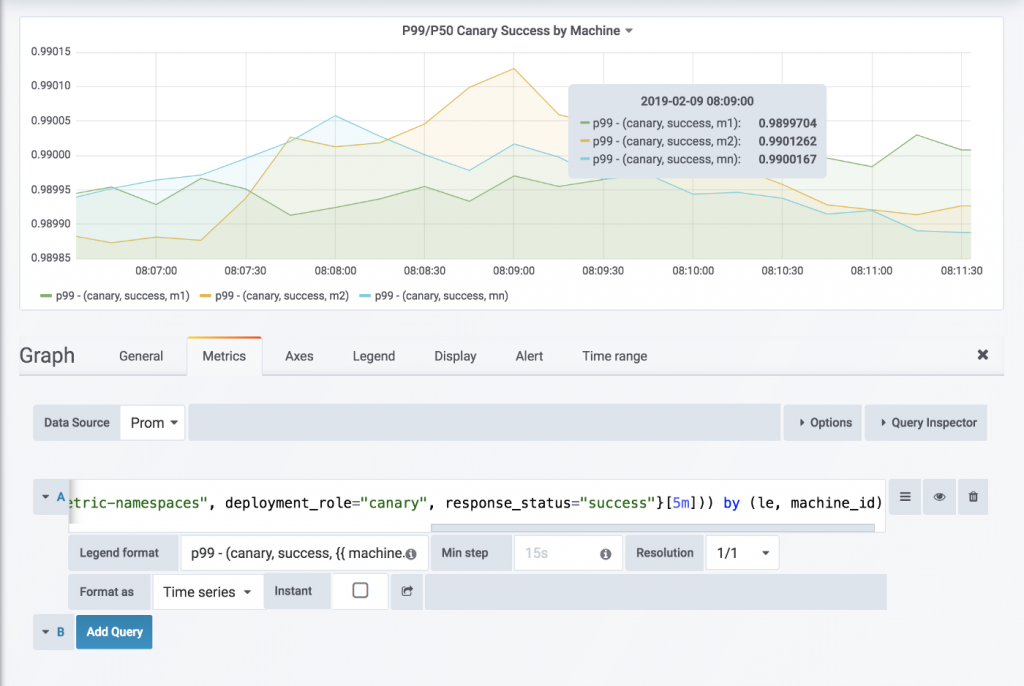Switch to the Axes tab
Image resolution: width=1024 pixels, height=686 pixels.
click(x=299, y=356)
